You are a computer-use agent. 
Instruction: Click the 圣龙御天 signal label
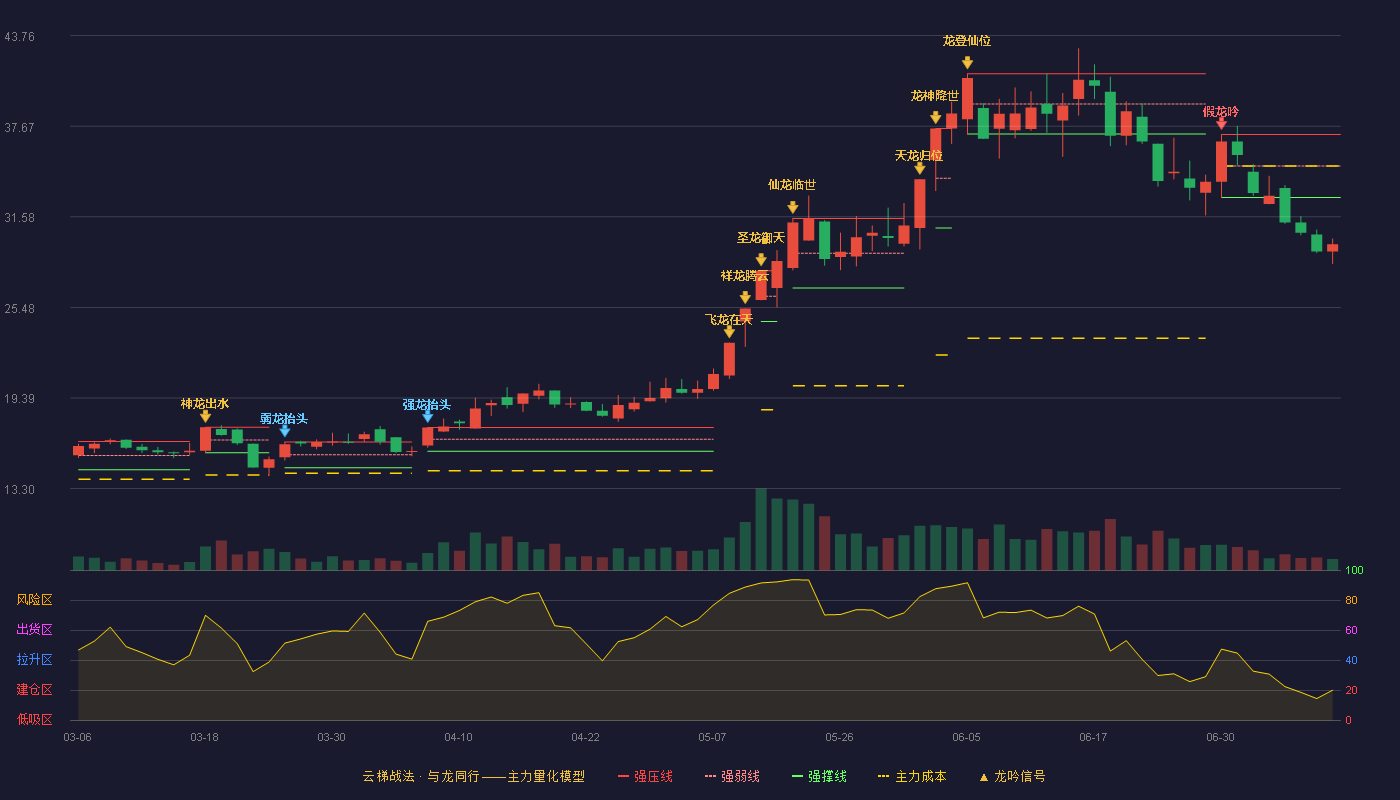pyautogui.click(x=761, y=238)
